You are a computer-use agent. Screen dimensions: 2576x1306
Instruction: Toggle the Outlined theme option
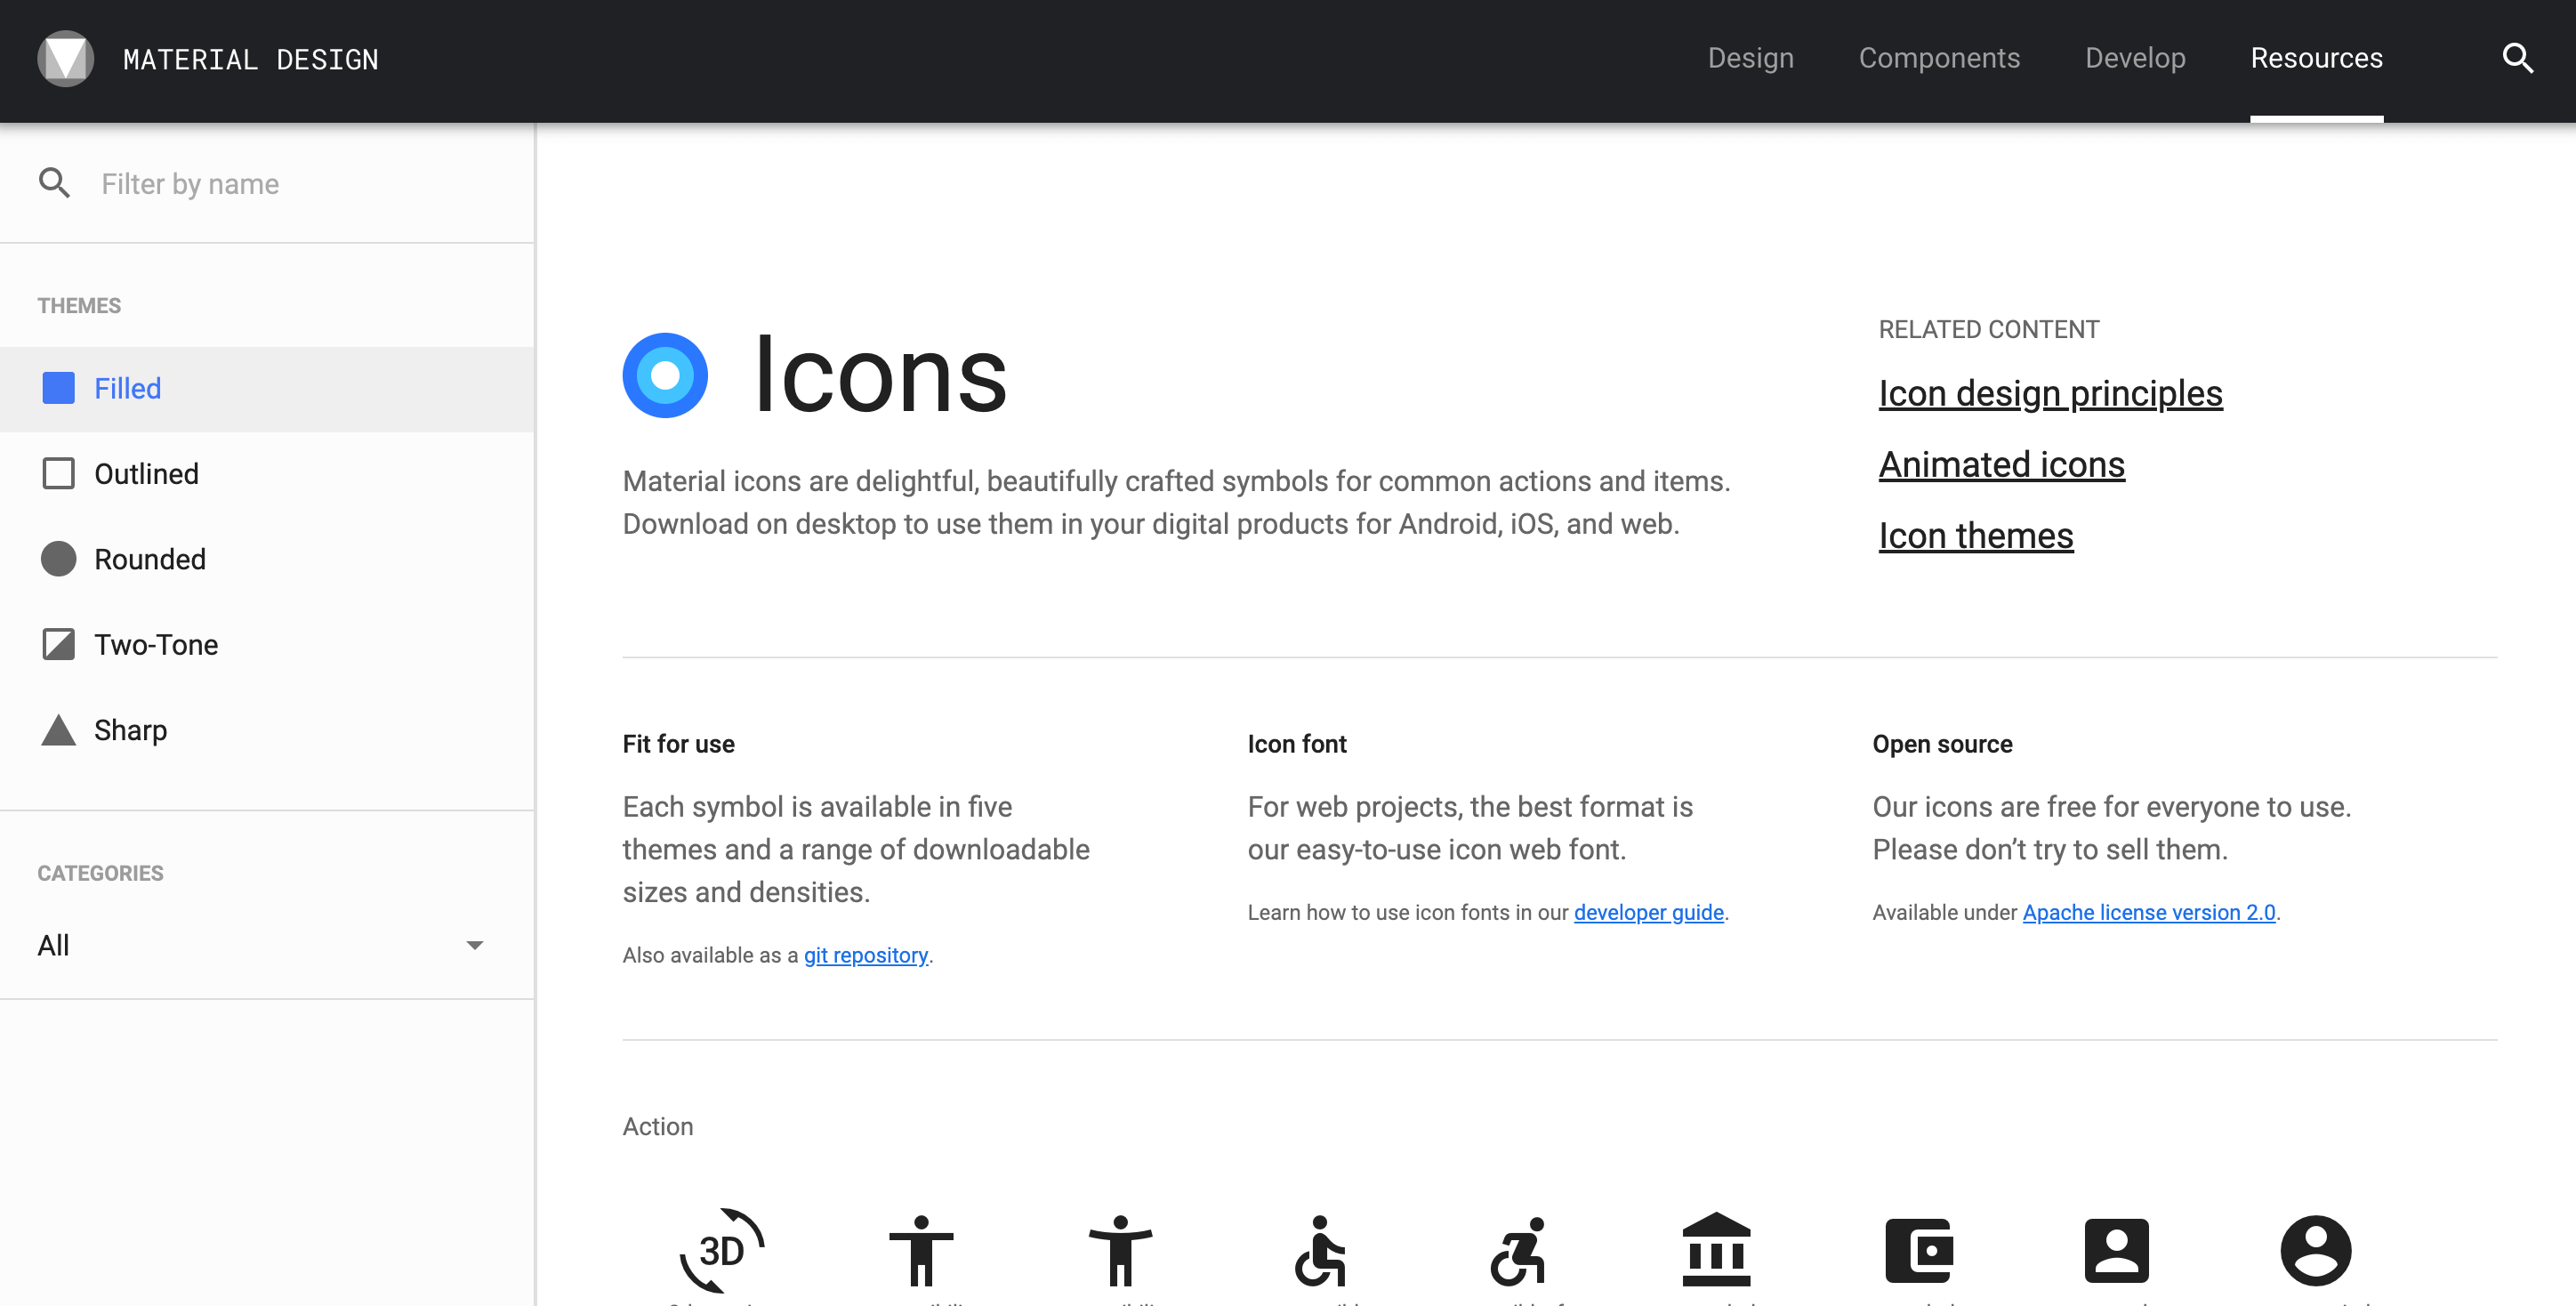pyautogui.click(x=145, y=473)
